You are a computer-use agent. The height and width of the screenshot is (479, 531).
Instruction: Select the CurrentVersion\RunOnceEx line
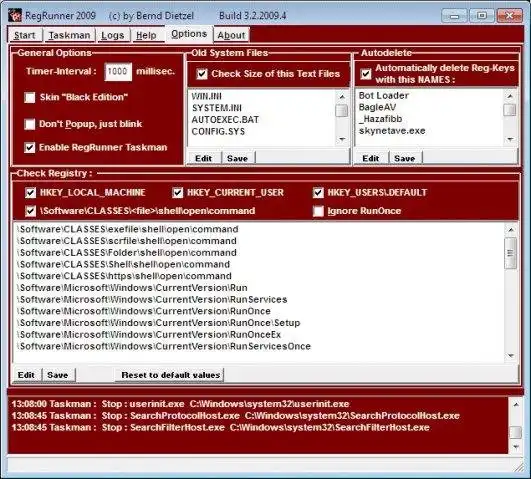(x=149, y=335)
